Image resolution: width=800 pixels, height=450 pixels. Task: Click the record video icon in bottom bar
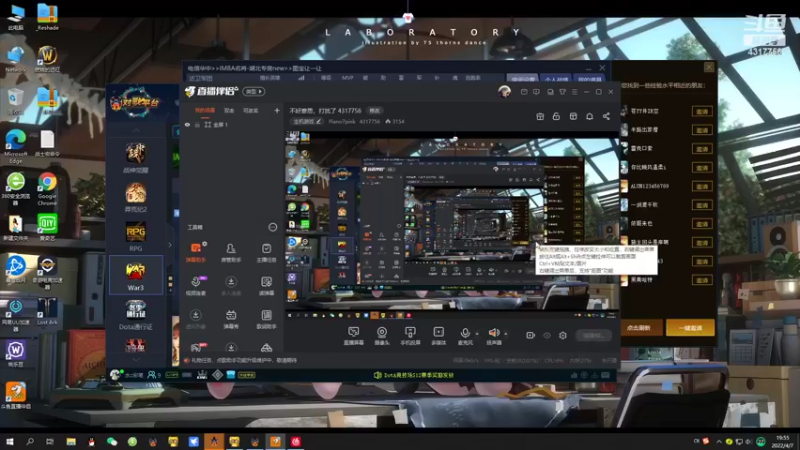point(531,335)
